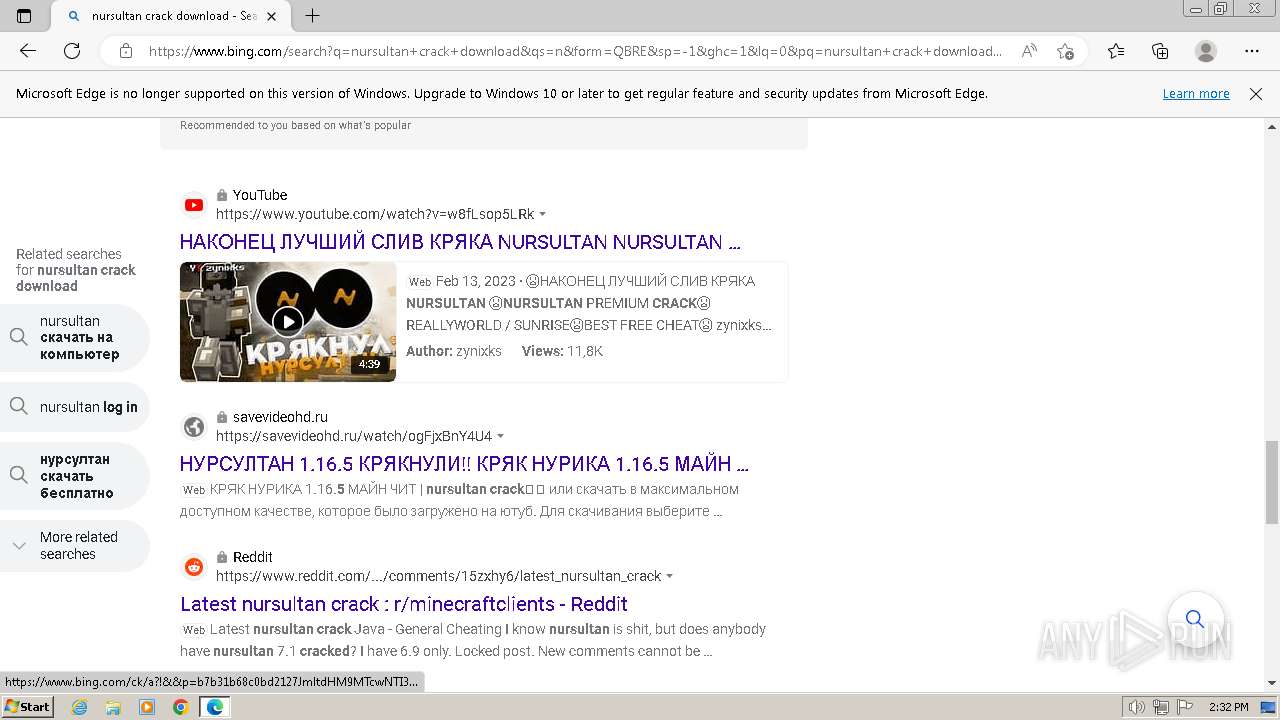This screenshot has height=720, width=1280.
Task: Expand the Reddit URL dropdown arrow
Action: [x=670, y=576]
